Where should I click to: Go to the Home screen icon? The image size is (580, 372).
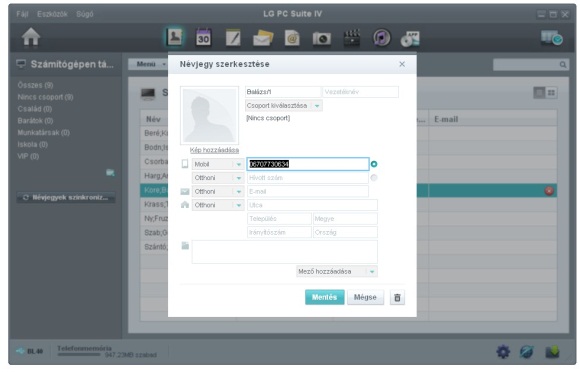pyautogui.click(x=31, y=37)
